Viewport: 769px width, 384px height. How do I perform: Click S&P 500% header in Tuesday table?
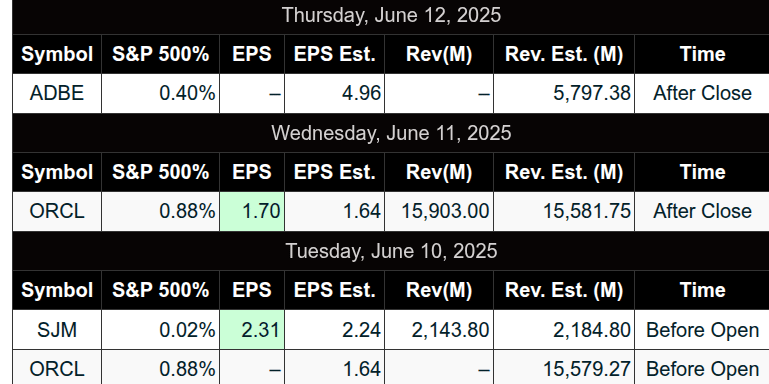[x=160, y=290]
